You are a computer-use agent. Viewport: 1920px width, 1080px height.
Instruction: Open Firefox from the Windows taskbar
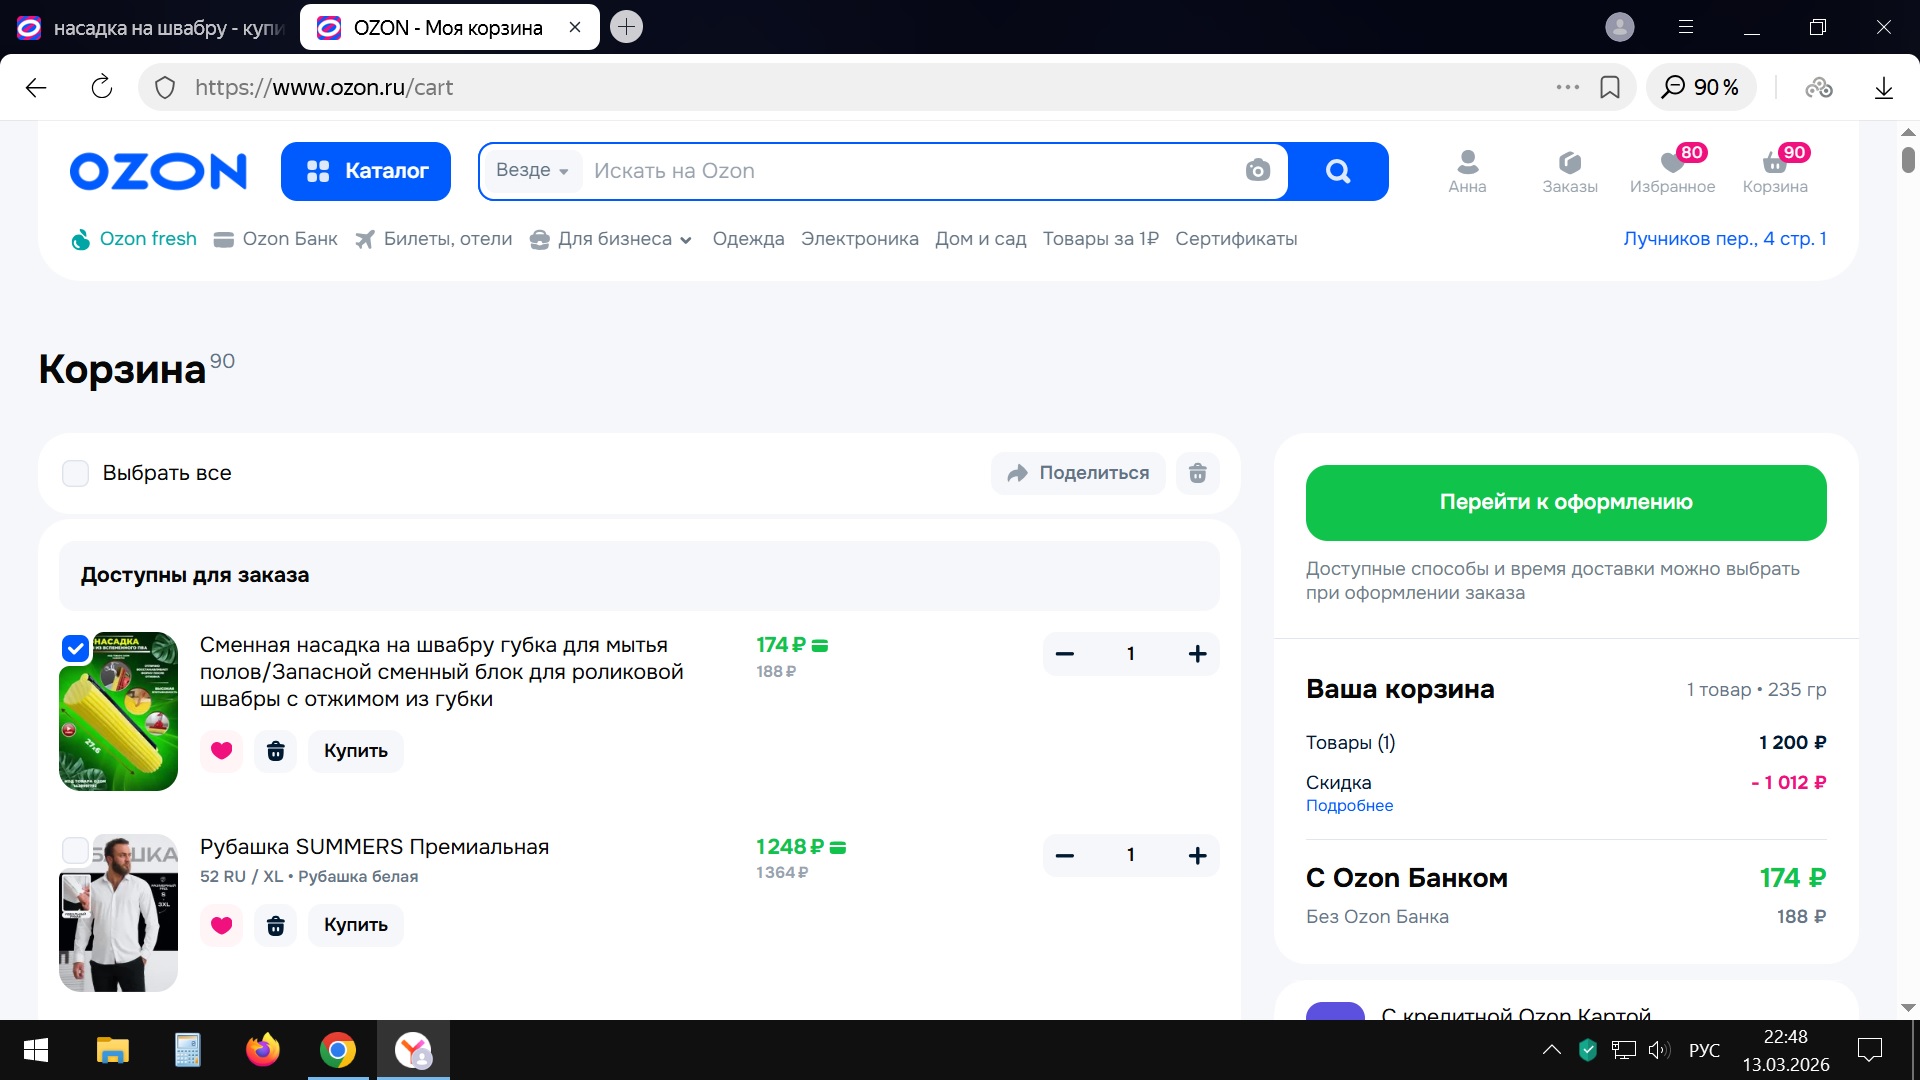tap(263, 1050)
